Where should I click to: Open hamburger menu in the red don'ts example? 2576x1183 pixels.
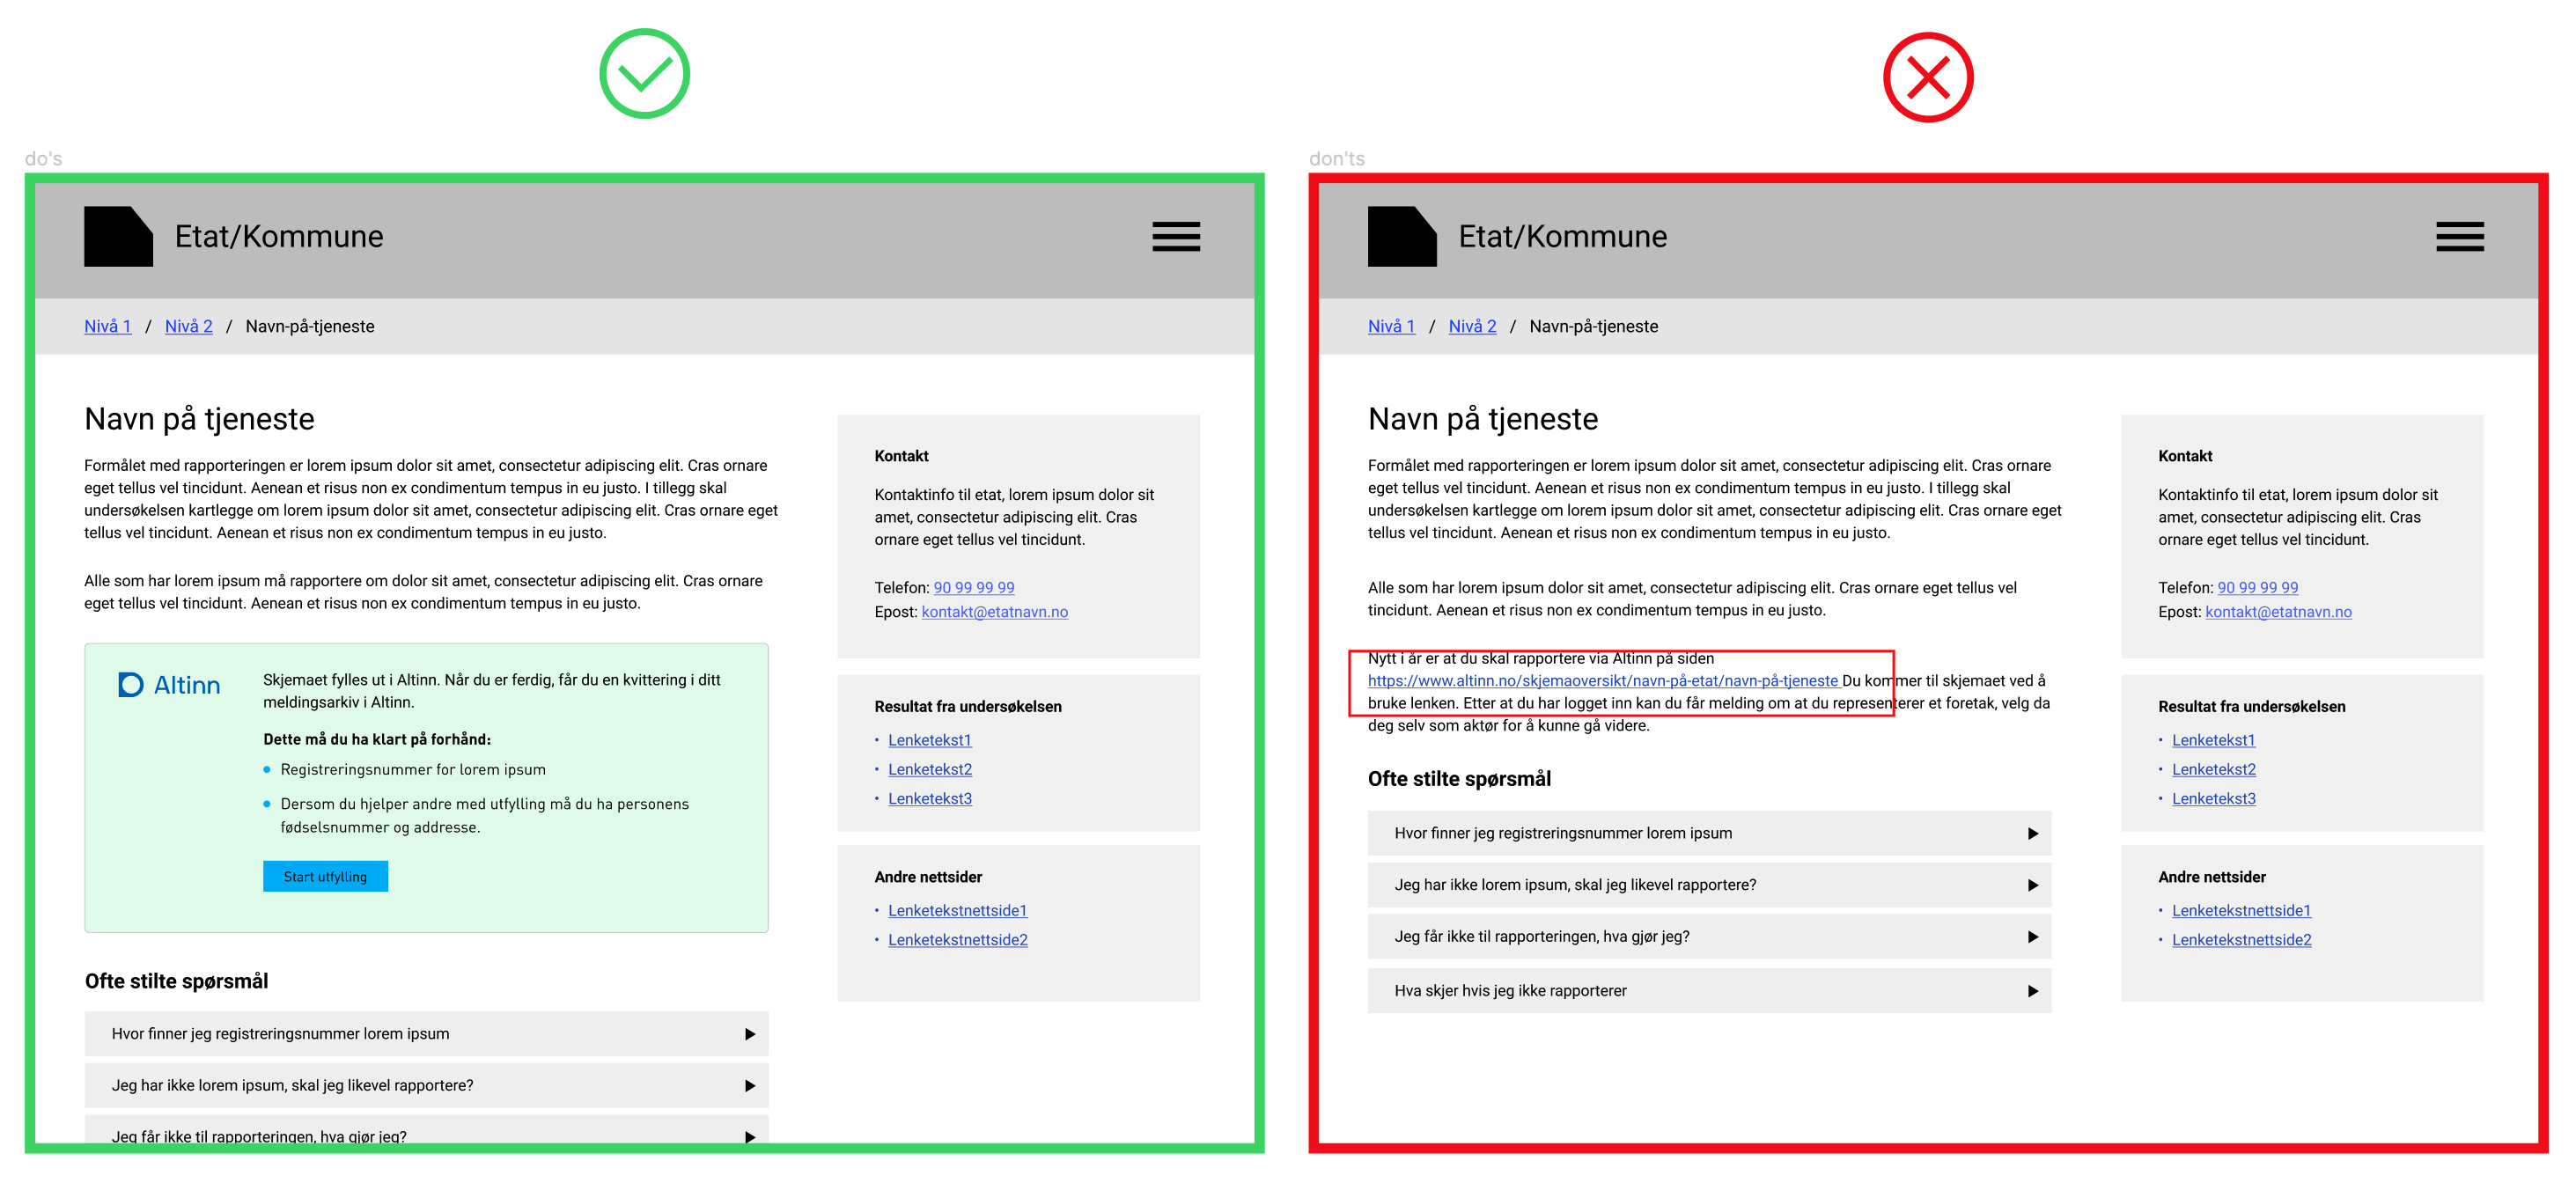(2458, 236)
